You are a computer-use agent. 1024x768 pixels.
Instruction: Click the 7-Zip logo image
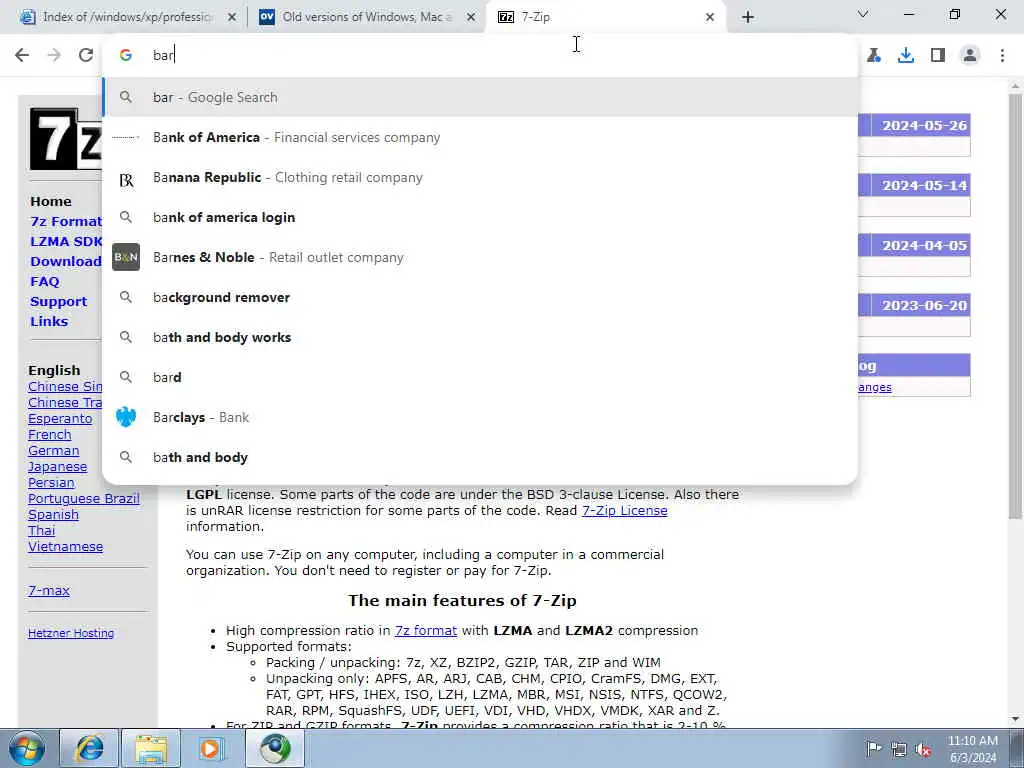point(65,138)
